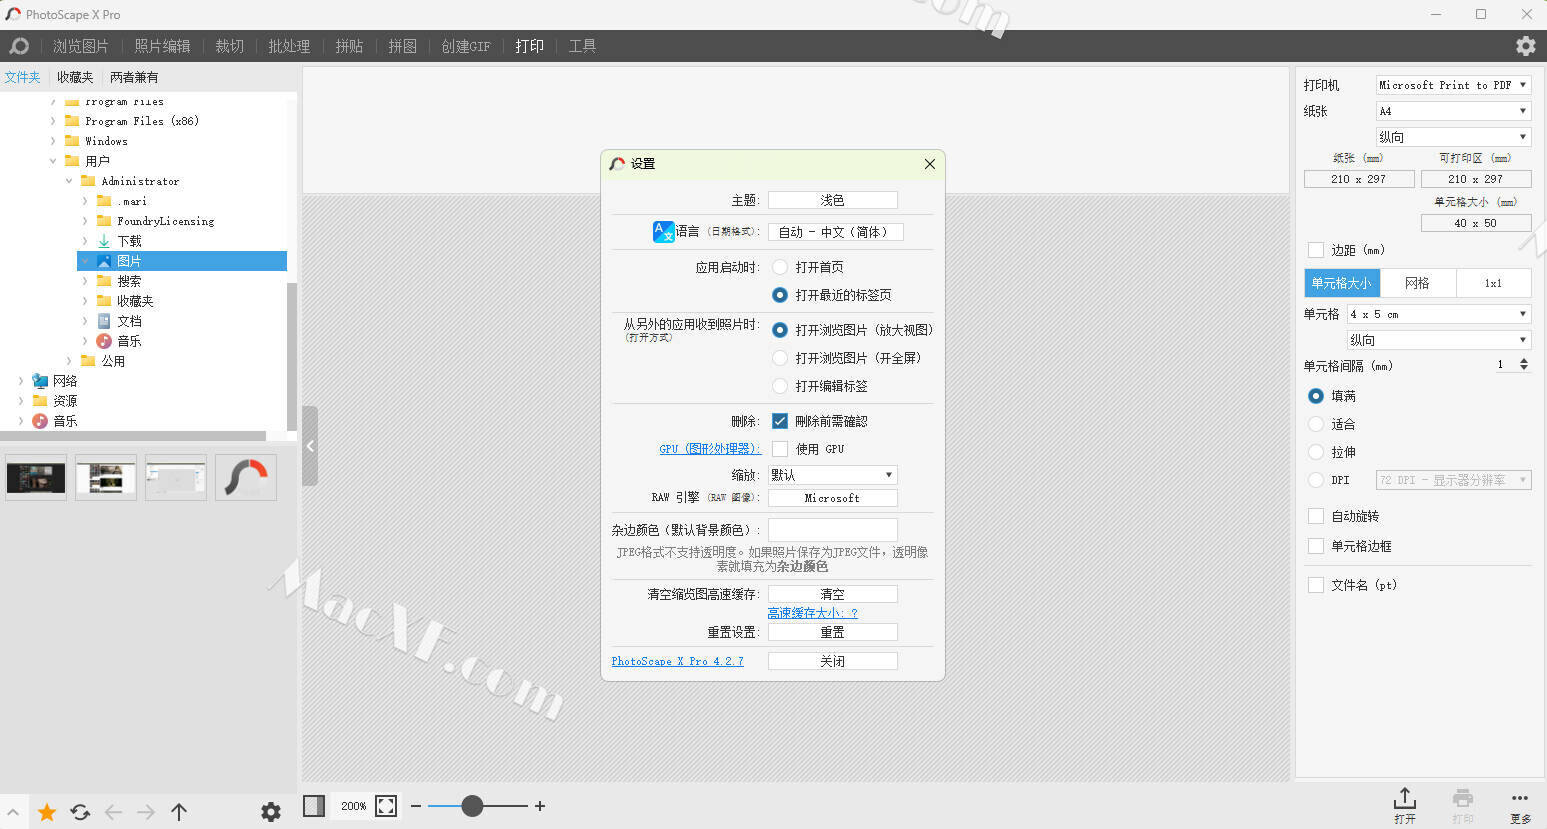This screenshot has width=1547, height=829.
Task: Switch to the 照片编辑 editor tab
Action: coord(162,46)
